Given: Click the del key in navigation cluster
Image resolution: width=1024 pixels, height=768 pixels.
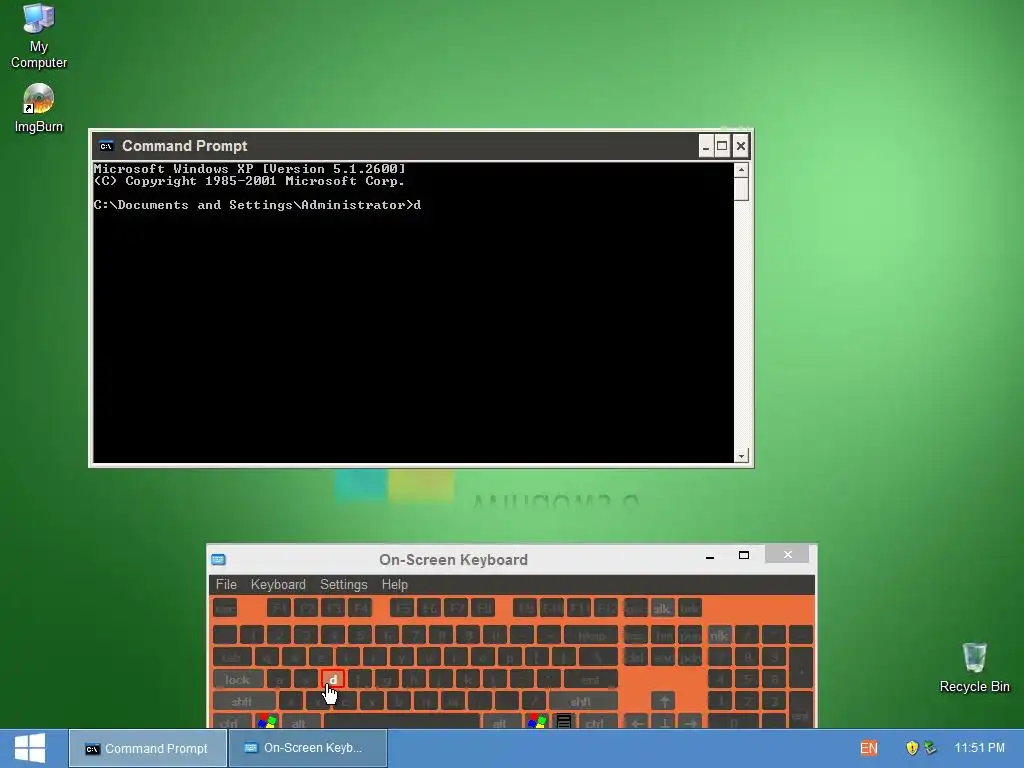Looking at the screenshot, I should coord(635,657).
